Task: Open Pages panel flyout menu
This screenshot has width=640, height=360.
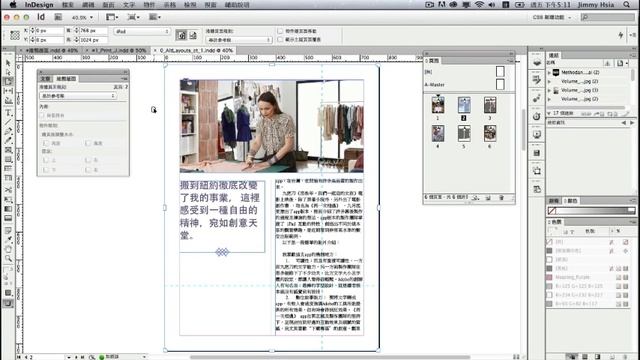Action: click(510, 61)
